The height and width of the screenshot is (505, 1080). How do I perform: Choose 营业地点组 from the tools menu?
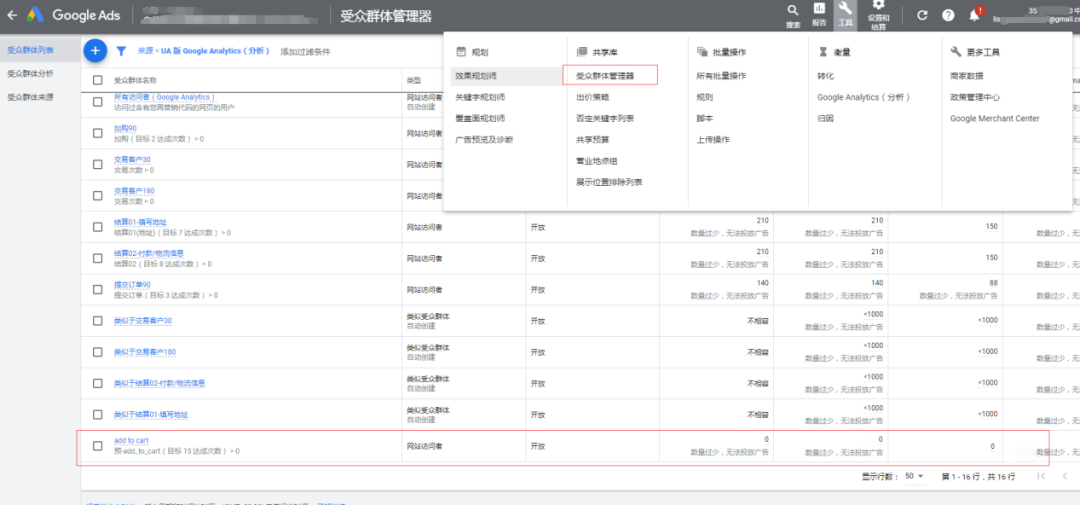pos(596,161)
